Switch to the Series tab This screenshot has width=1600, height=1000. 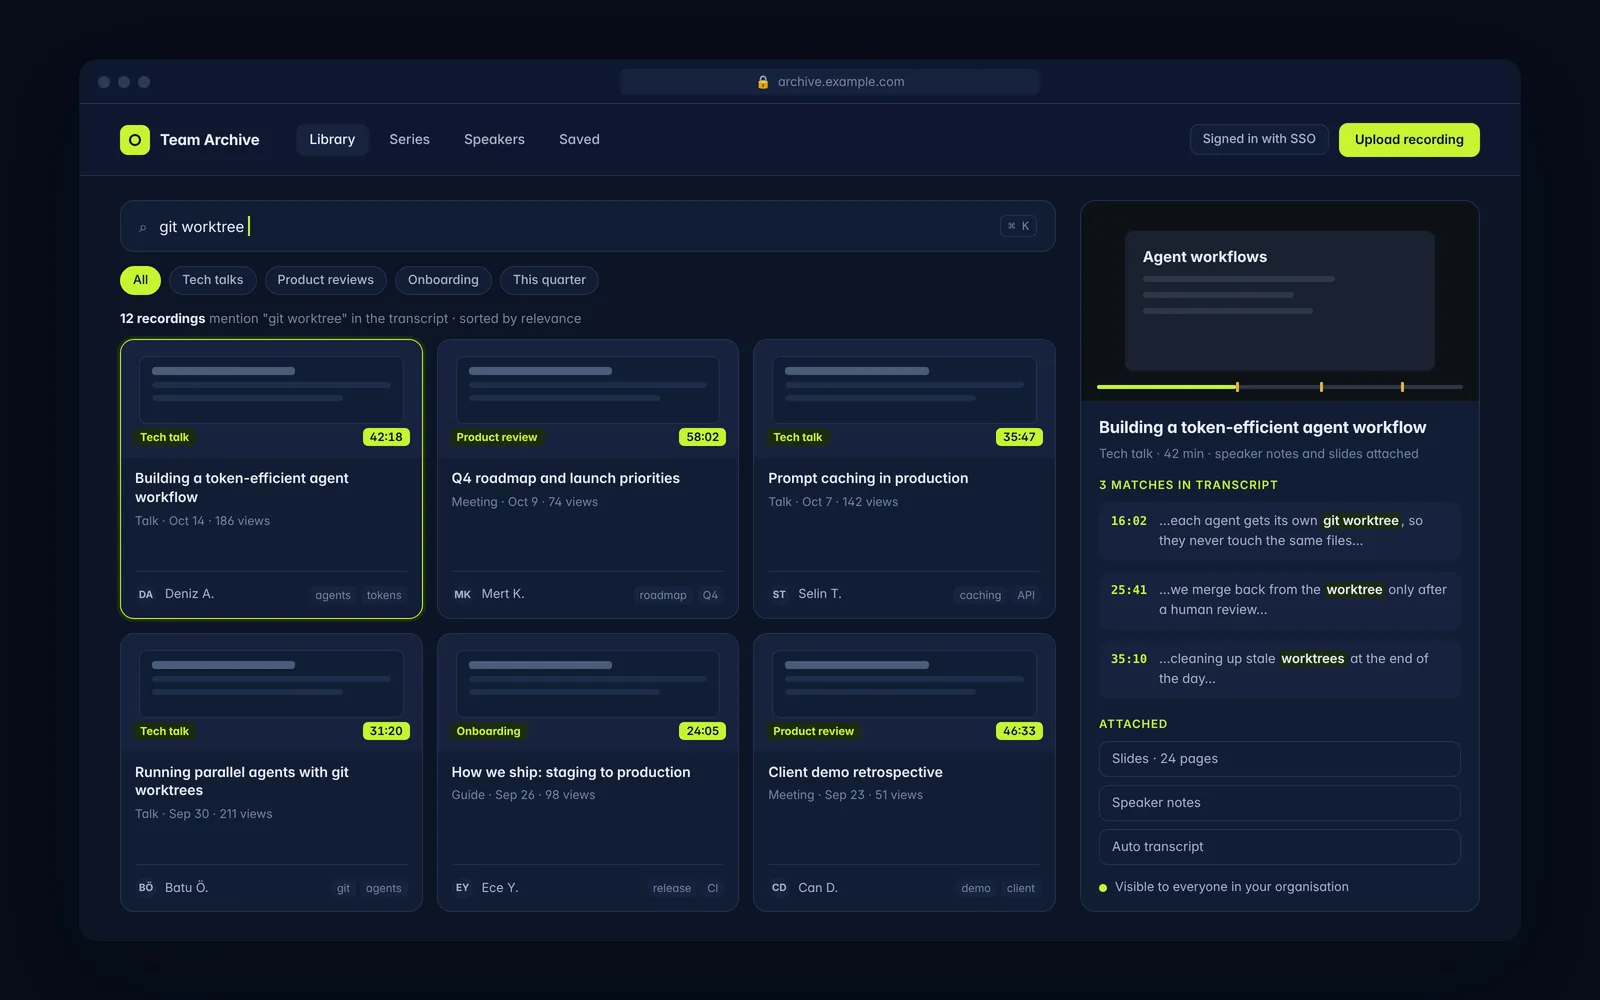point(409,140)
